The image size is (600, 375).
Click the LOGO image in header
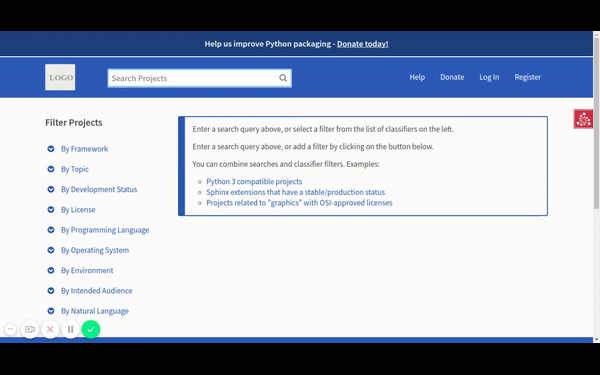tap(60, 77)
